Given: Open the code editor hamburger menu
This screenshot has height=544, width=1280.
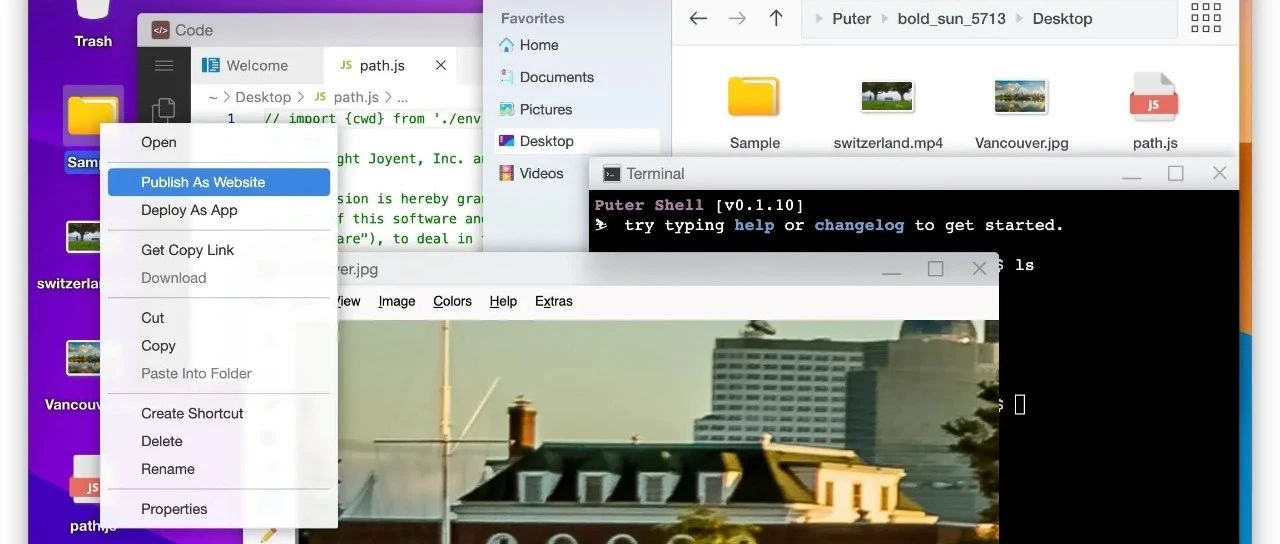Looking at the screenshot, I should pos(164,66).
